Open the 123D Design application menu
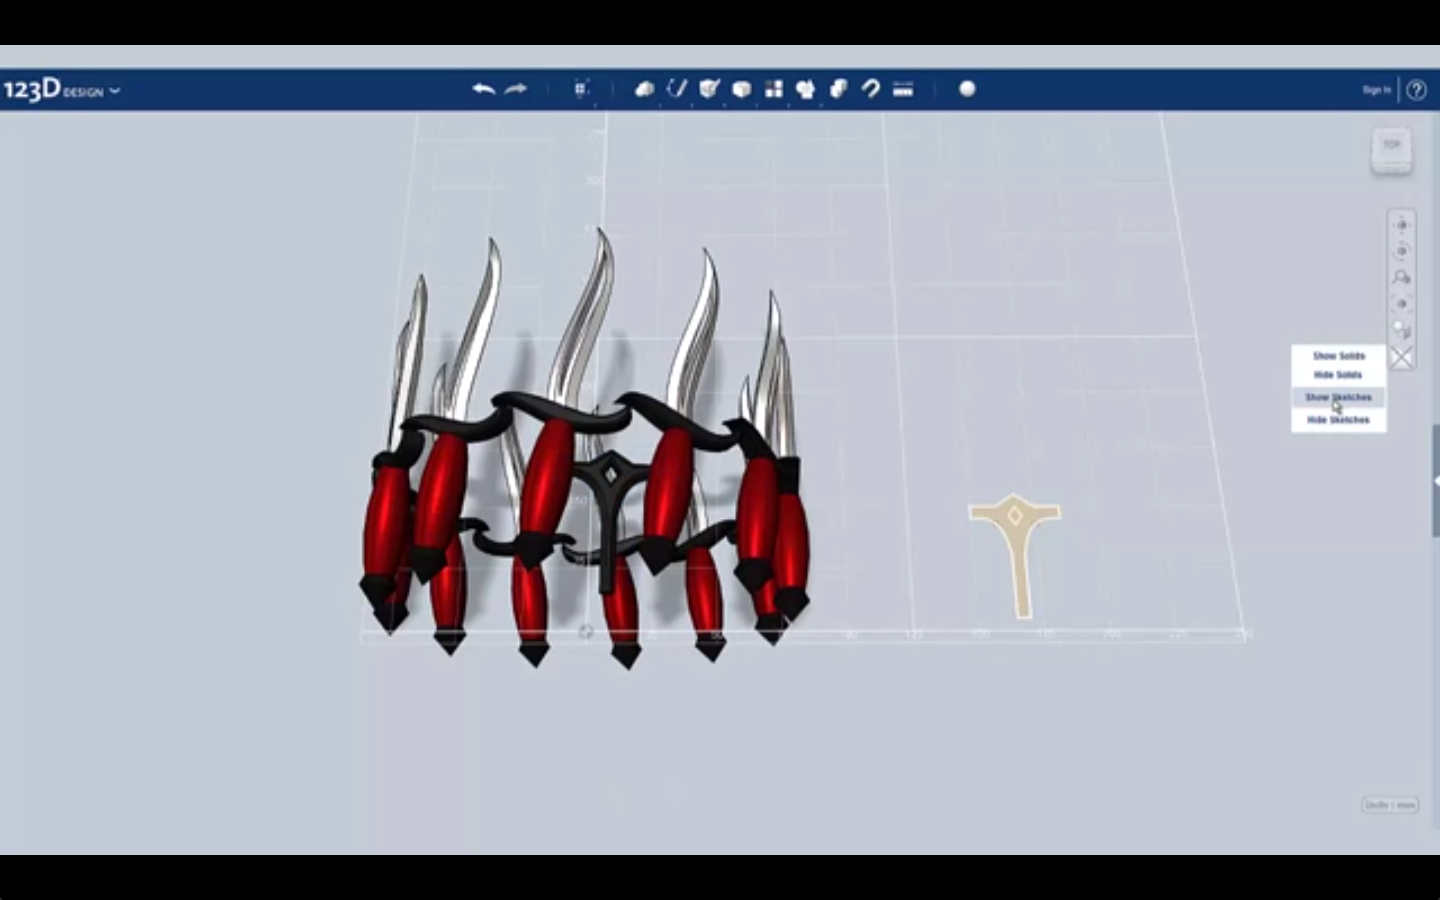Image resolution: width=1440 pixels, height=900 pixels. (x=61, y=90)
